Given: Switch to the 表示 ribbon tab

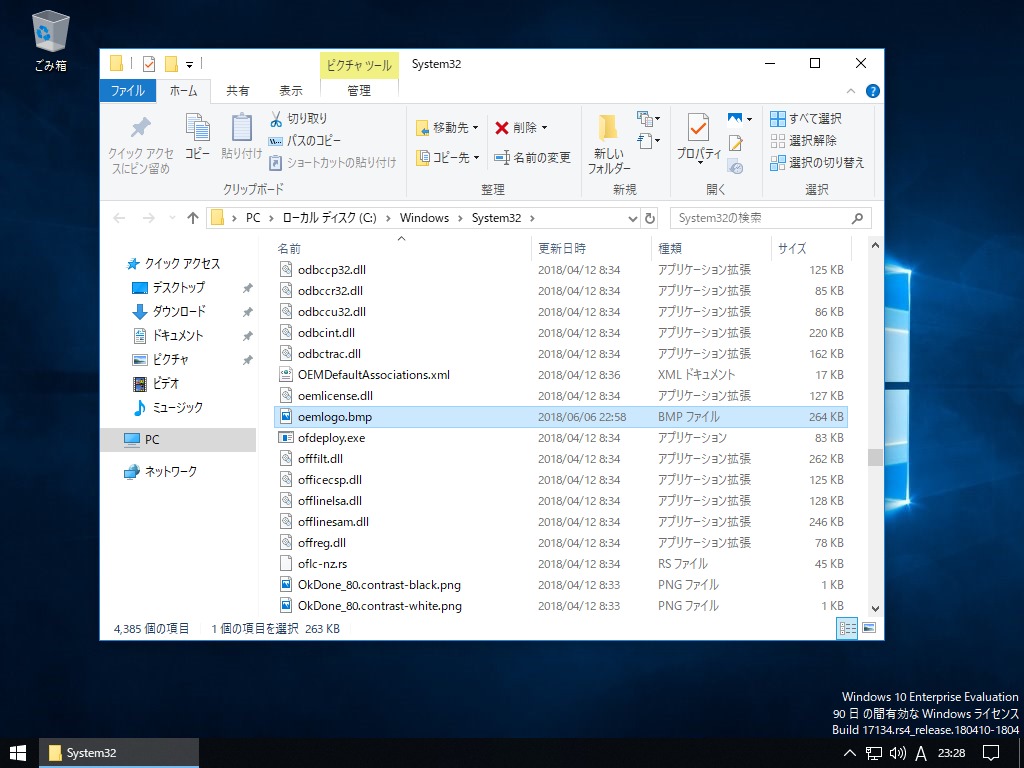Looking at the screenshot, I should (290, 89).
